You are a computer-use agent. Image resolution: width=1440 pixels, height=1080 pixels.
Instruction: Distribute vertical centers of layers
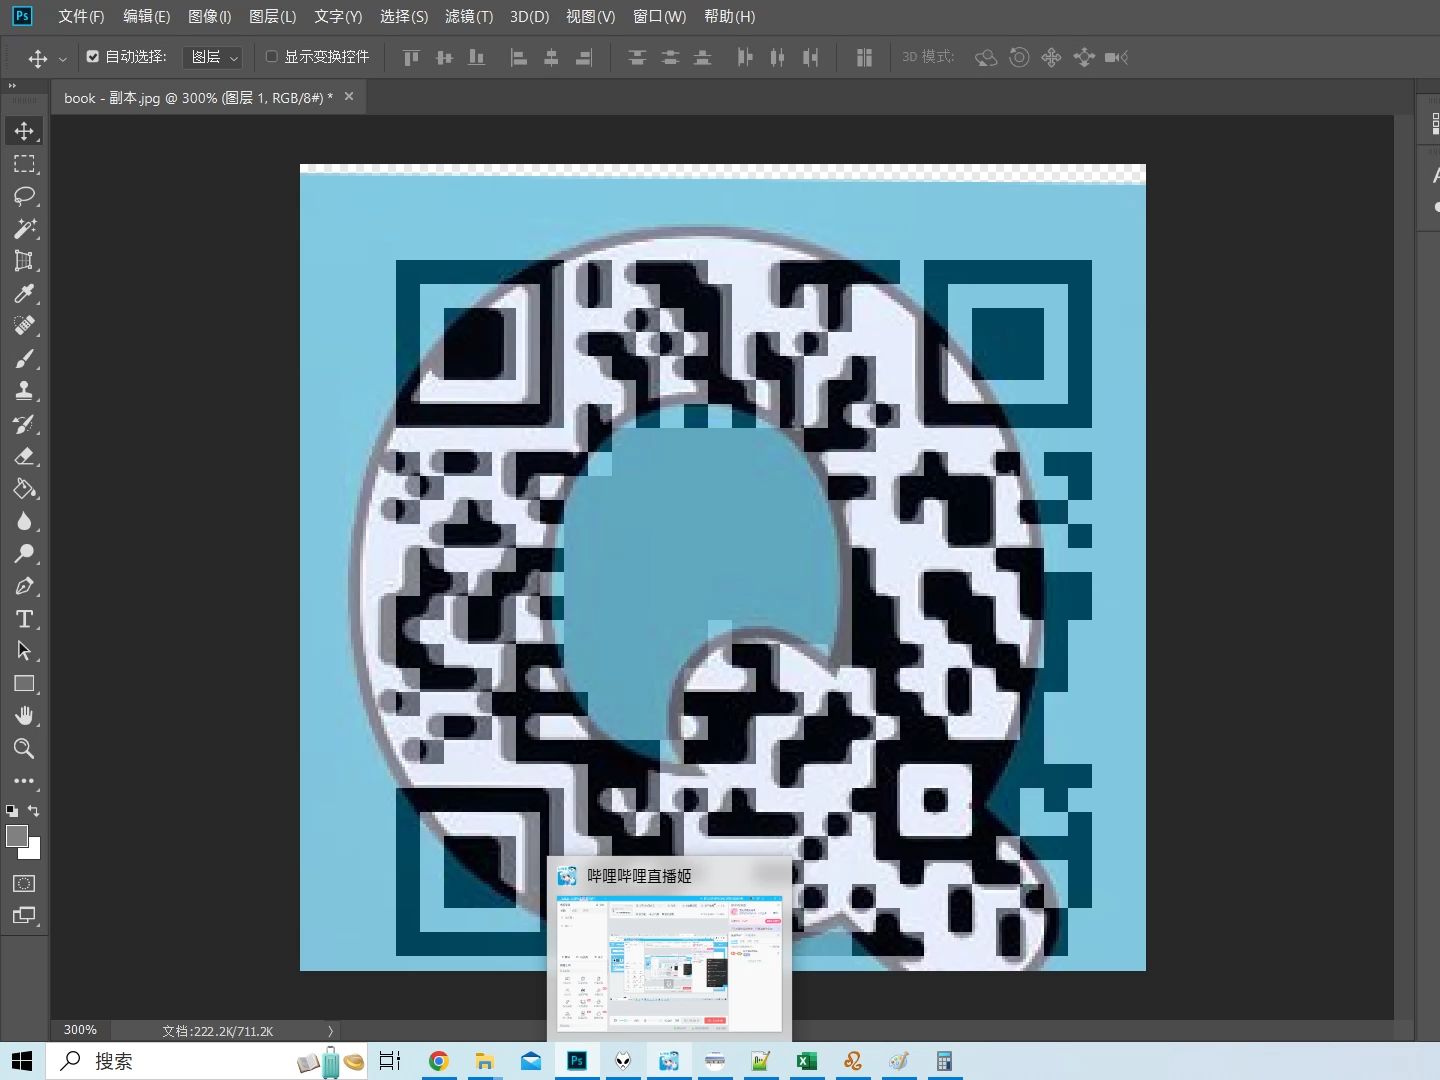click(x=670, y=58)
